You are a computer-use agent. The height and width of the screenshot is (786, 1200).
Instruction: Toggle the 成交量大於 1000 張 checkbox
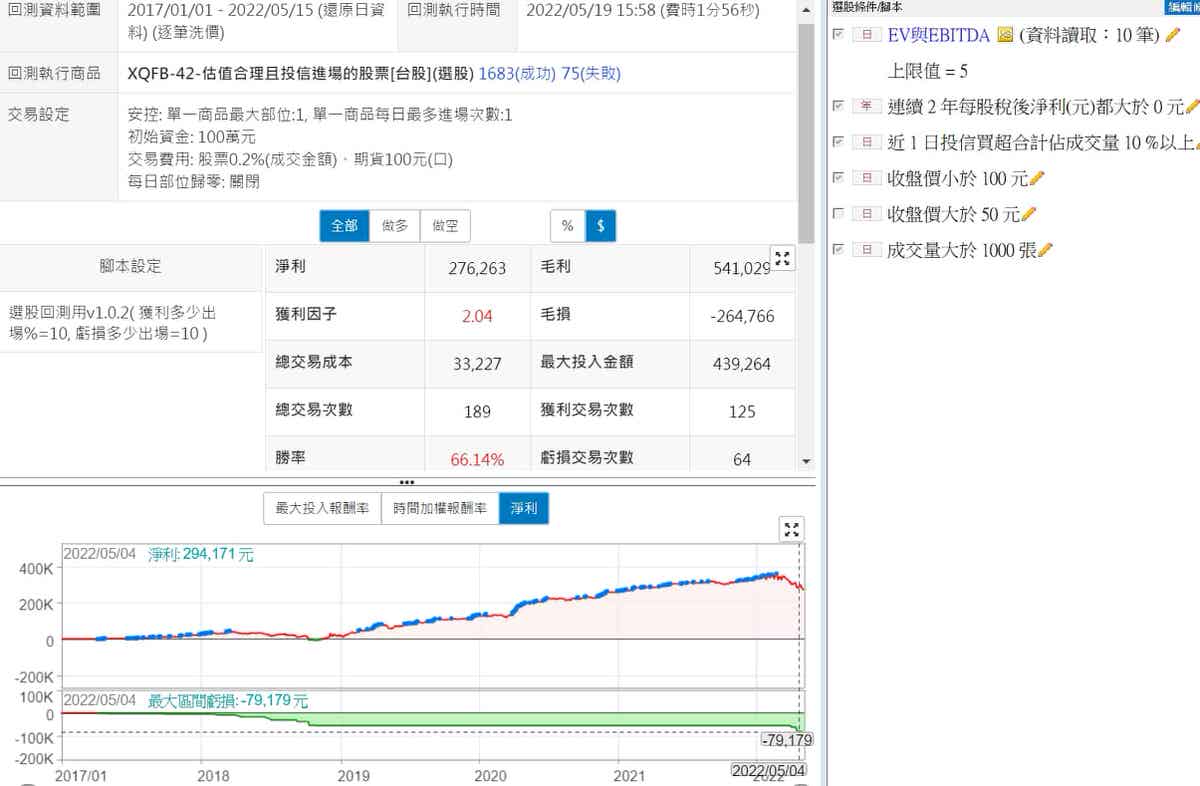[838, 250]
